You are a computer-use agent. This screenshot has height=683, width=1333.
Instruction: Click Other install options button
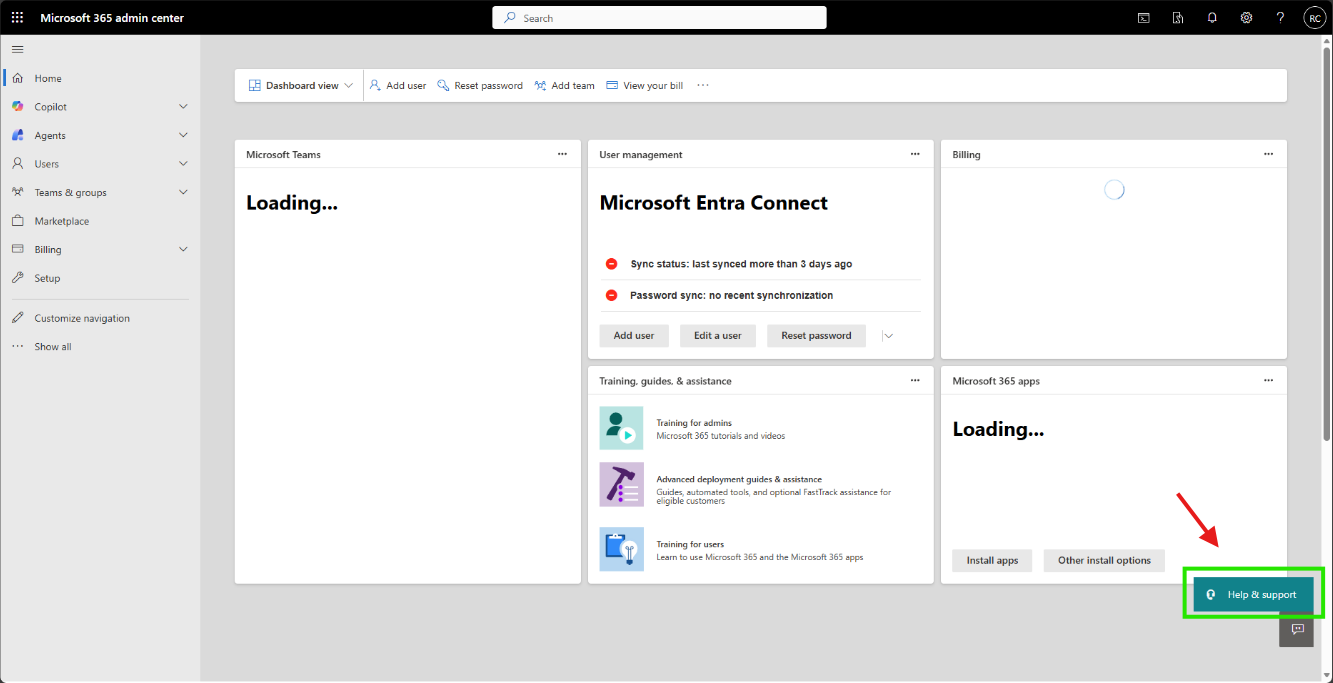click(x=1104, y=560)
